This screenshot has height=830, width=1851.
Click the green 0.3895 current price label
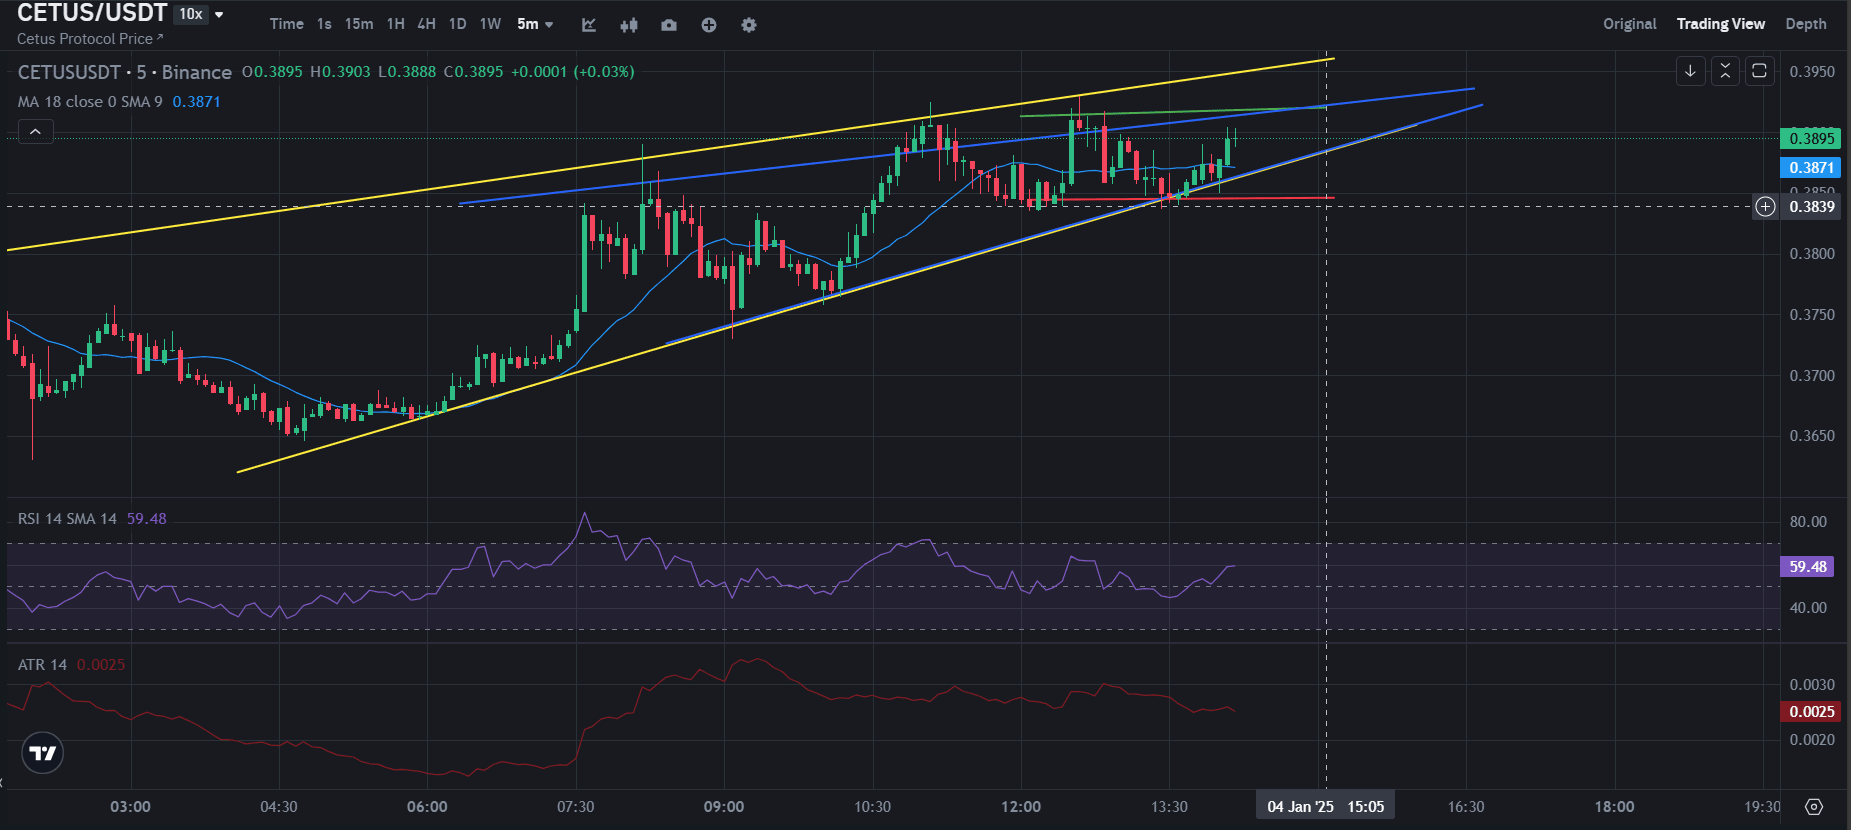click(x=1811, y=139)
